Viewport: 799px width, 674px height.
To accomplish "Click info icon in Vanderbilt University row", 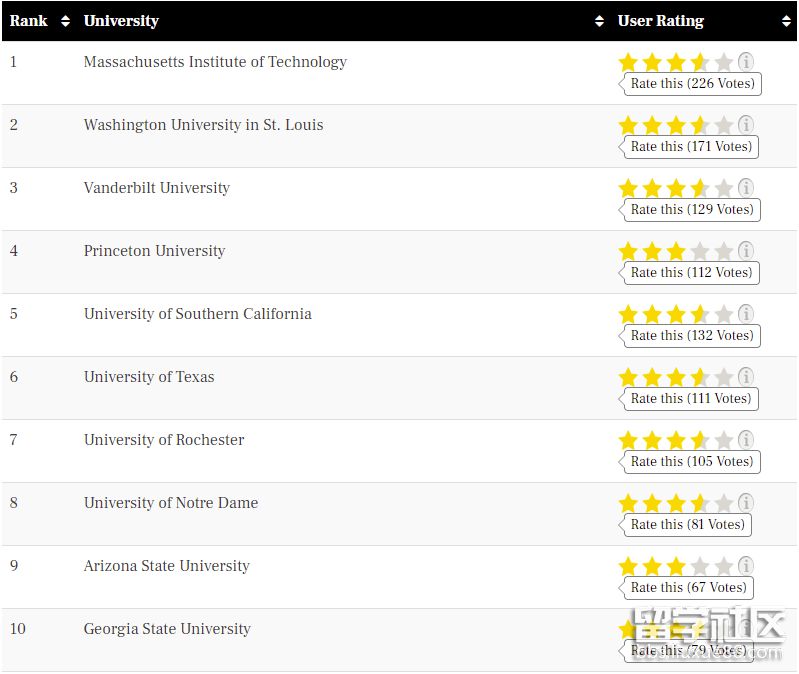I will 746,188.
